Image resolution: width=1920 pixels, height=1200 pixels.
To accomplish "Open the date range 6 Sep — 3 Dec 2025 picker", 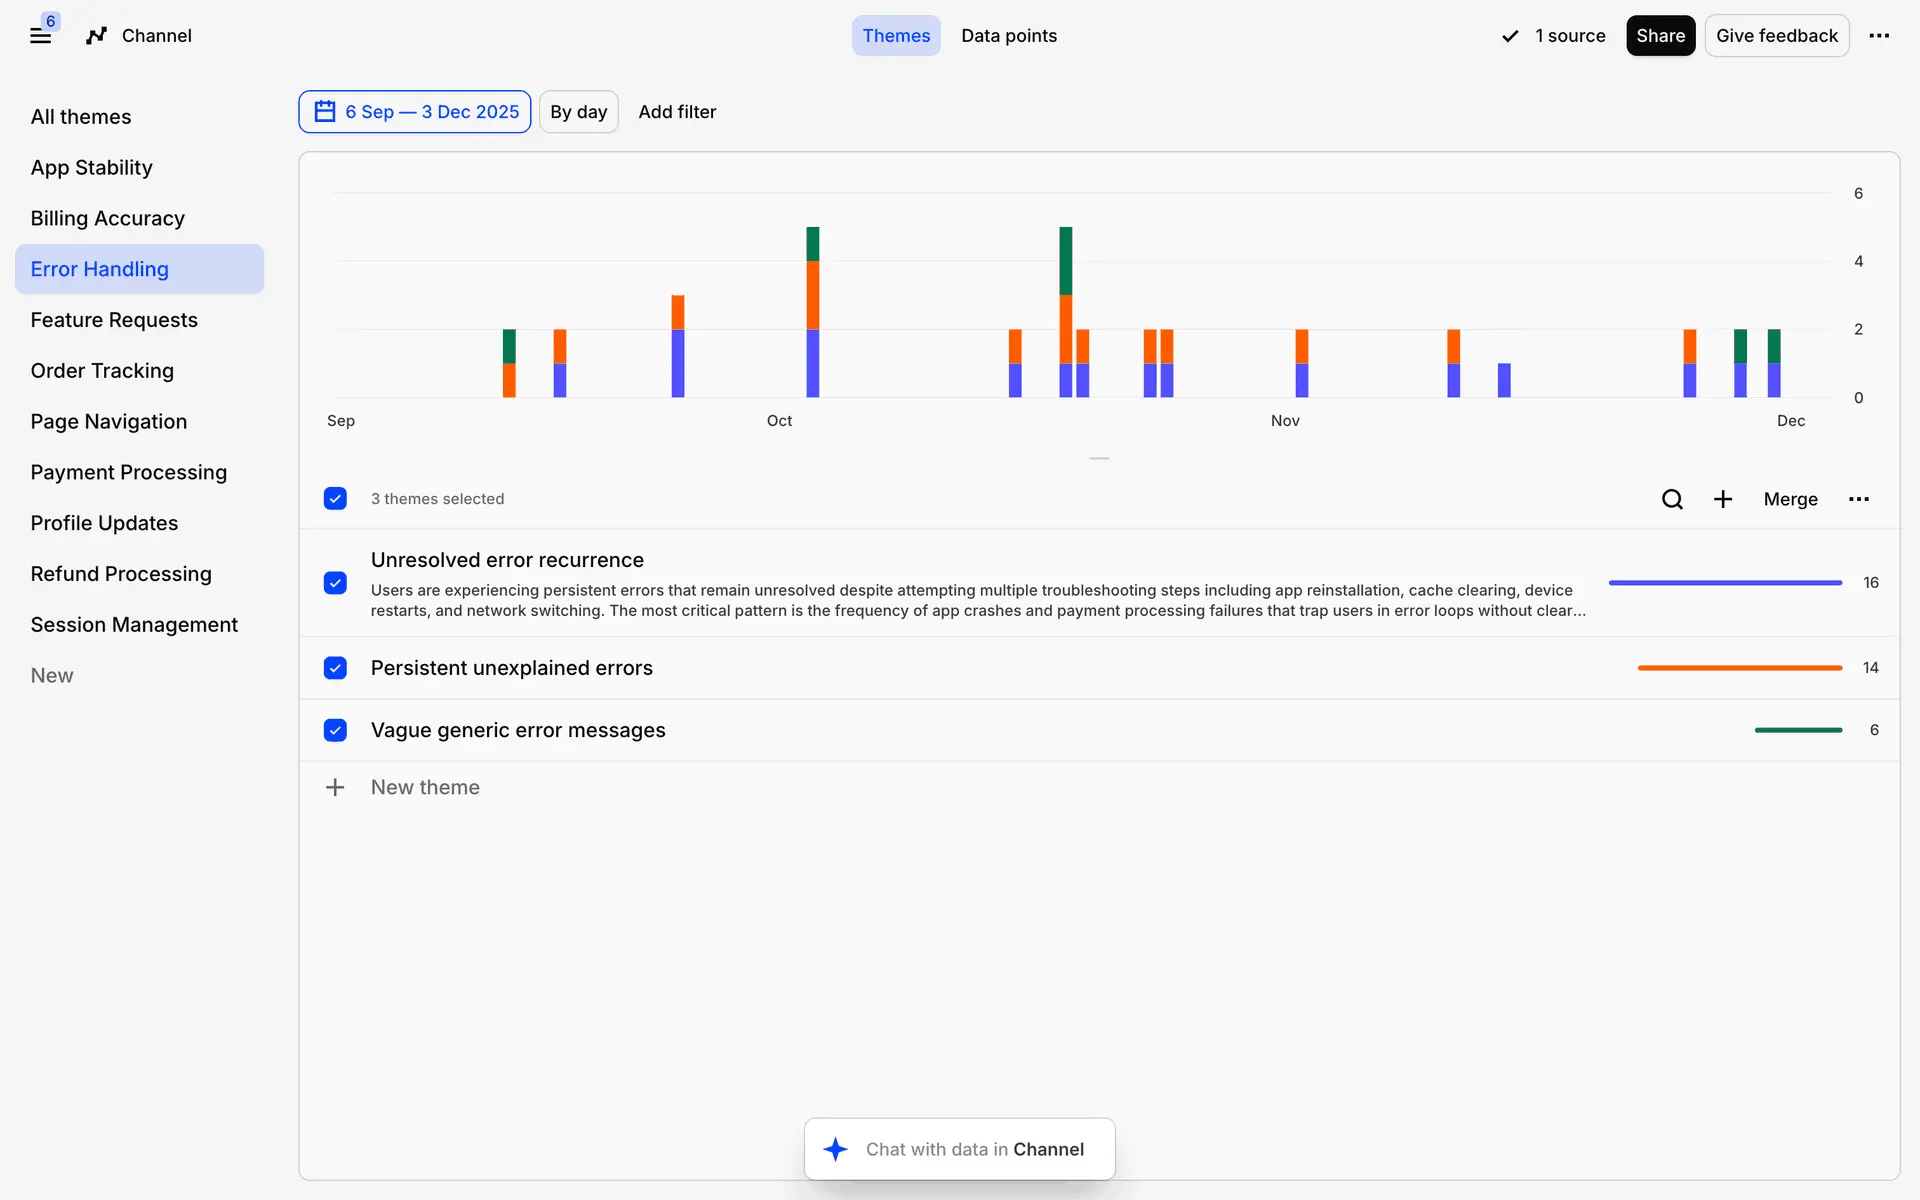I will (x=415, y=112).
